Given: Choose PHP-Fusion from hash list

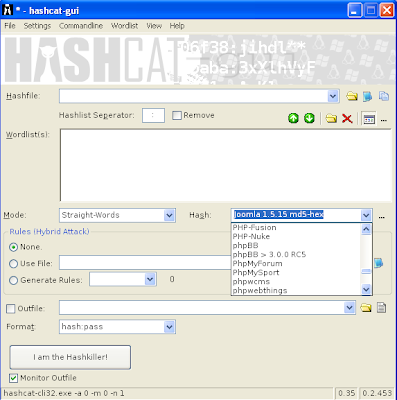Looking at the screenshot, I should tap(296, 228).
